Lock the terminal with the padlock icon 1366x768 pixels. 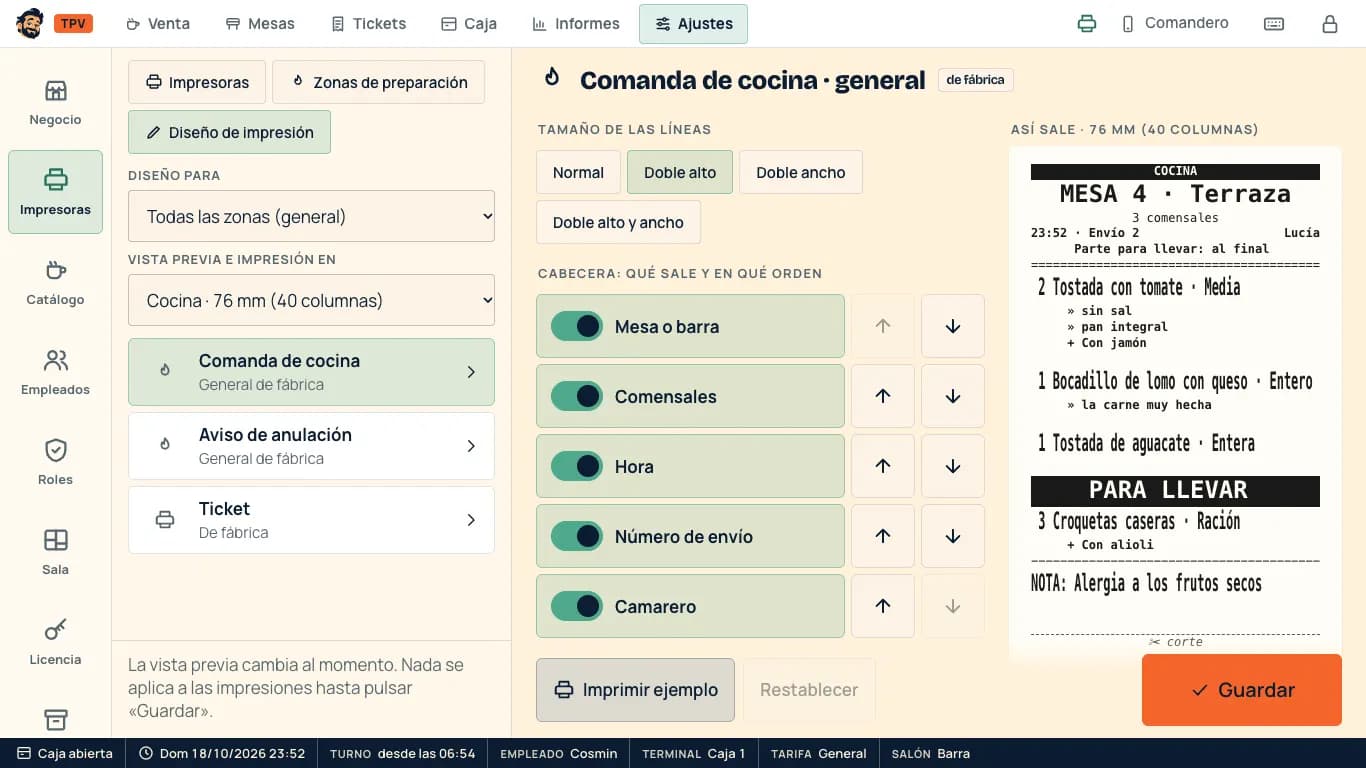[1330, 24]
